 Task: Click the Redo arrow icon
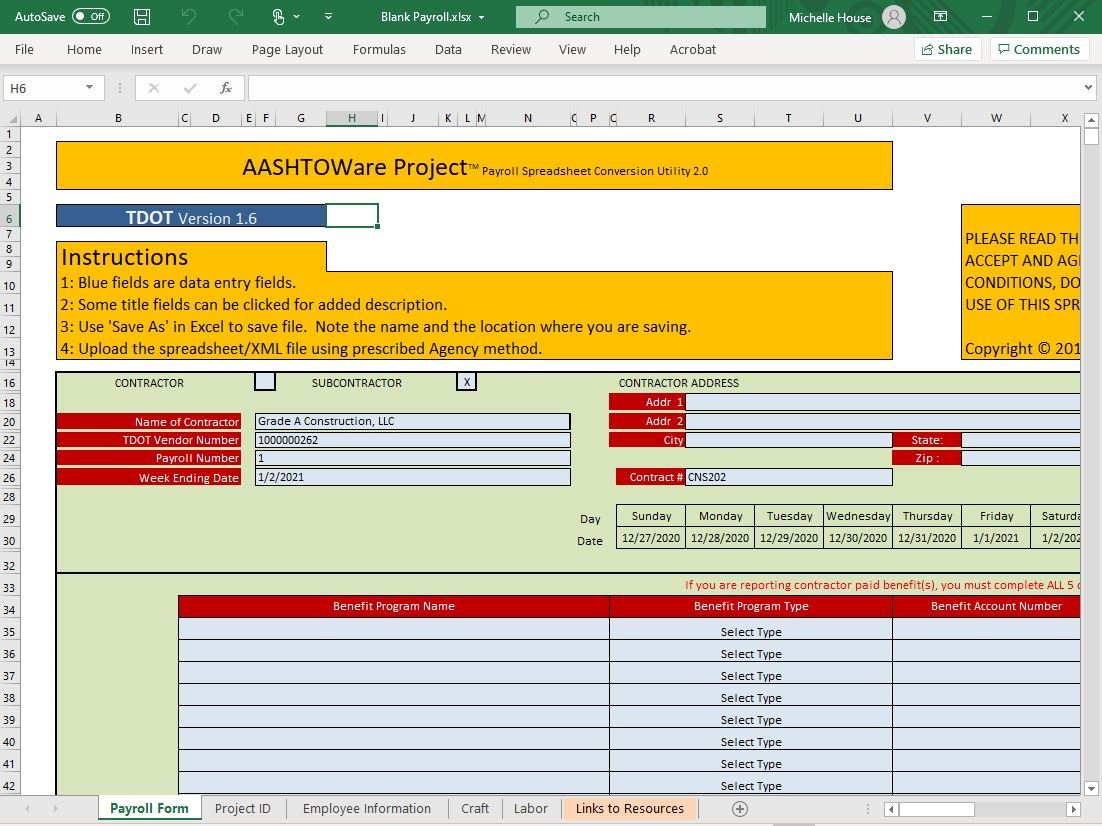(x=235, y=17)
